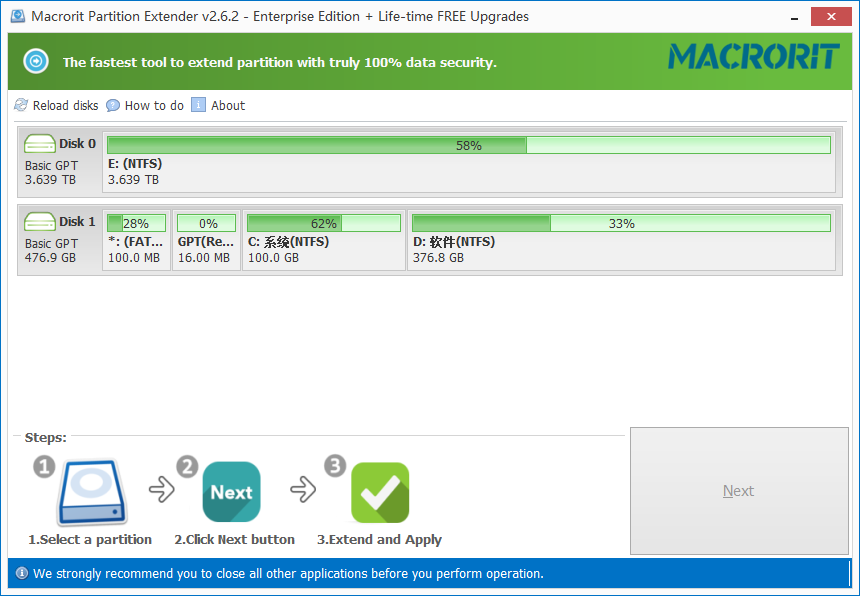Click the Macrorit app icon in title bar
Viewport: 860px width, 596px height.
[x=18, y=16]
